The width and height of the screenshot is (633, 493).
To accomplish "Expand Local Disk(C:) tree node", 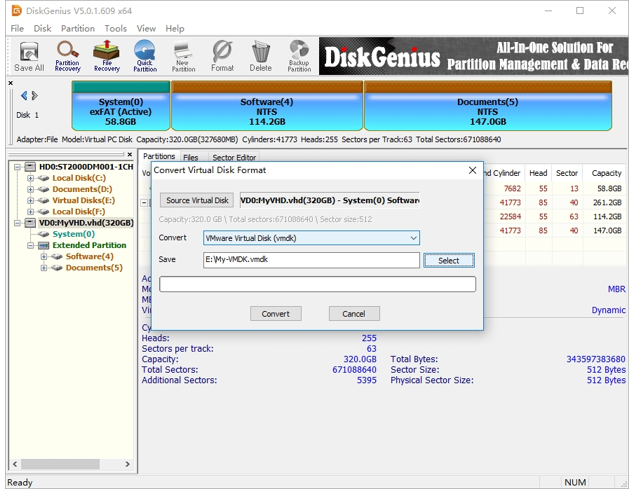I will tap(31, 178).
